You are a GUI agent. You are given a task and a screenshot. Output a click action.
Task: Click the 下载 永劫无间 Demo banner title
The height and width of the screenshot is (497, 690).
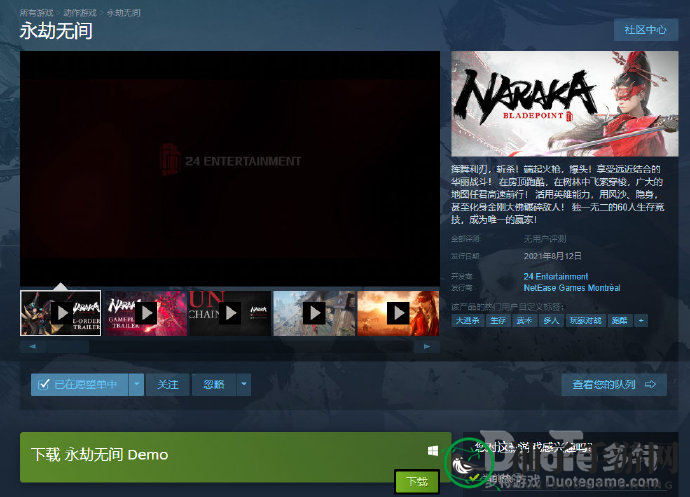[99, 454]
